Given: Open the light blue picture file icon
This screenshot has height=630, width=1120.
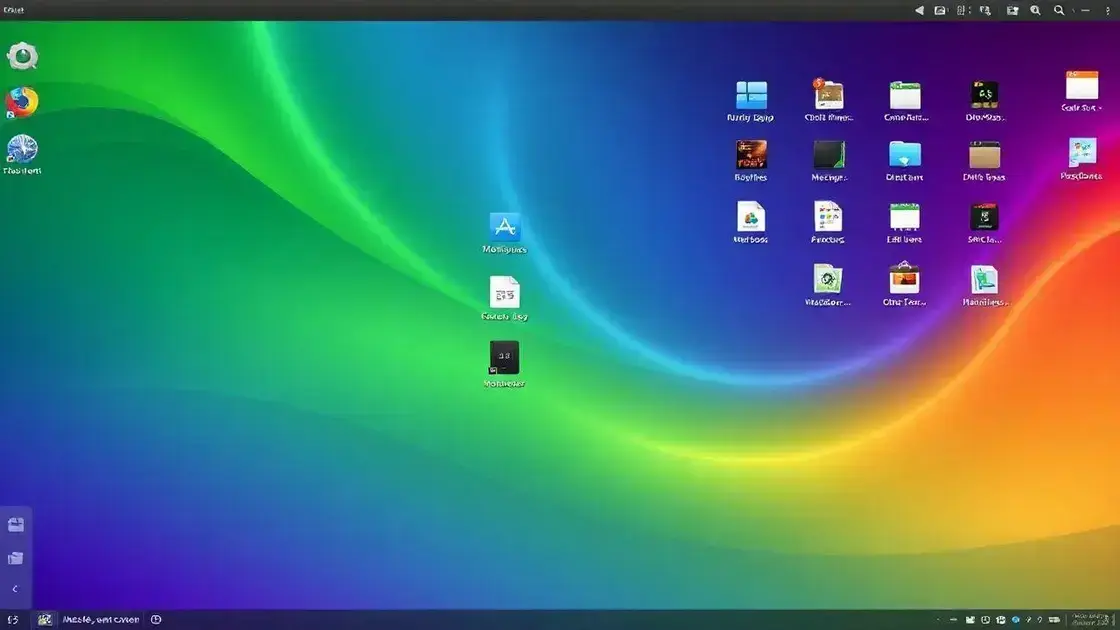Looking at the screenshot, I should click(1082, 153).
